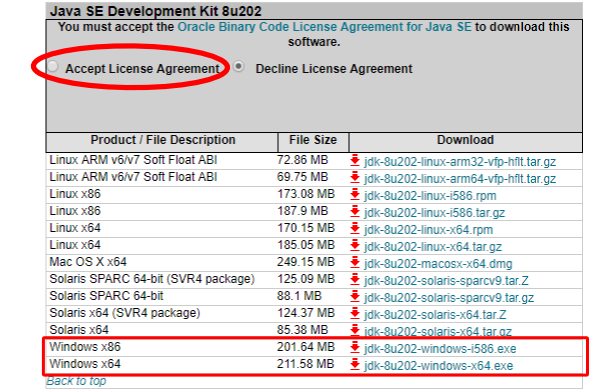Viewport: 589px width, 392px height.
Task: Download jdk-8u202-solaris-x64.tar.Z link
Action: point(435,315)
